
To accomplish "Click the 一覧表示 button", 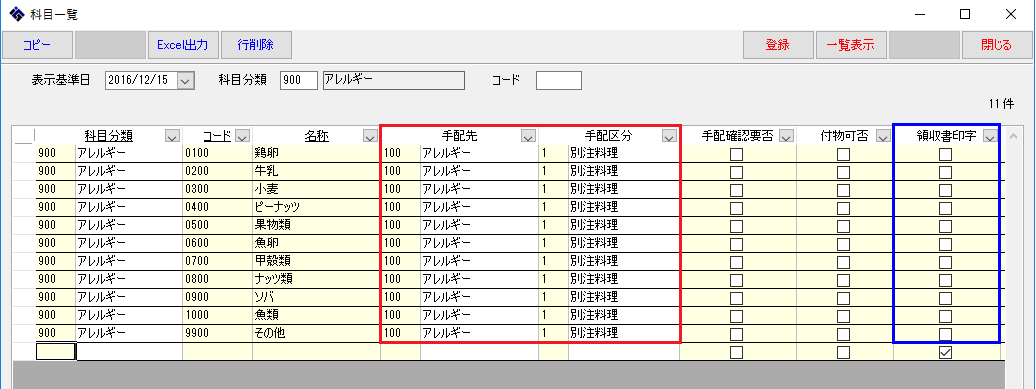I will click(x=851, y=45).
